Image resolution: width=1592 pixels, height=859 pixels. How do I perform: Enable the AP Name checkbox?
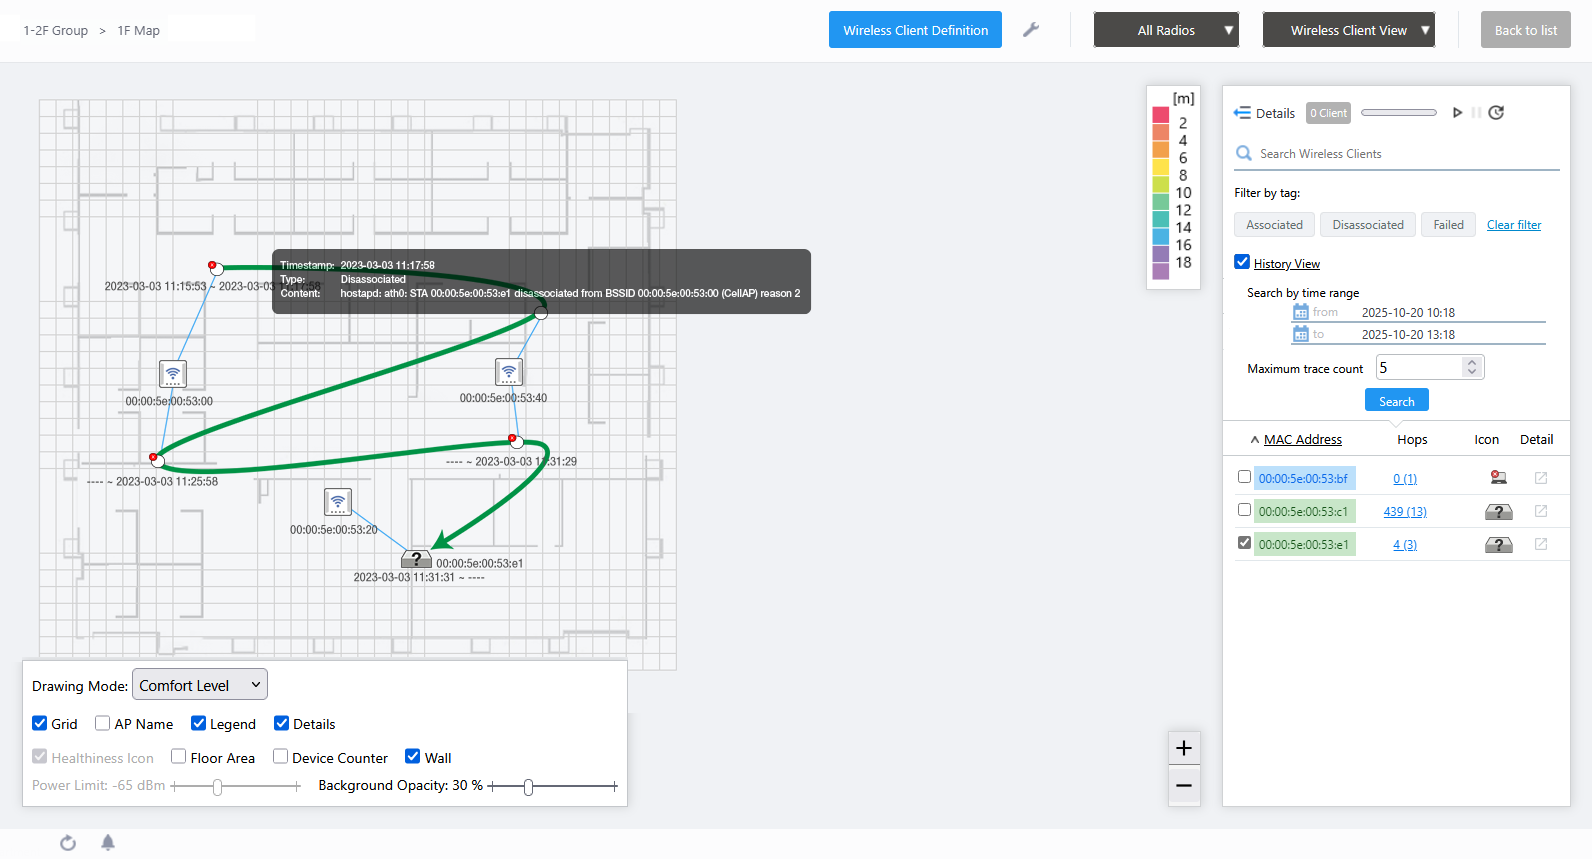pos(102,723)
